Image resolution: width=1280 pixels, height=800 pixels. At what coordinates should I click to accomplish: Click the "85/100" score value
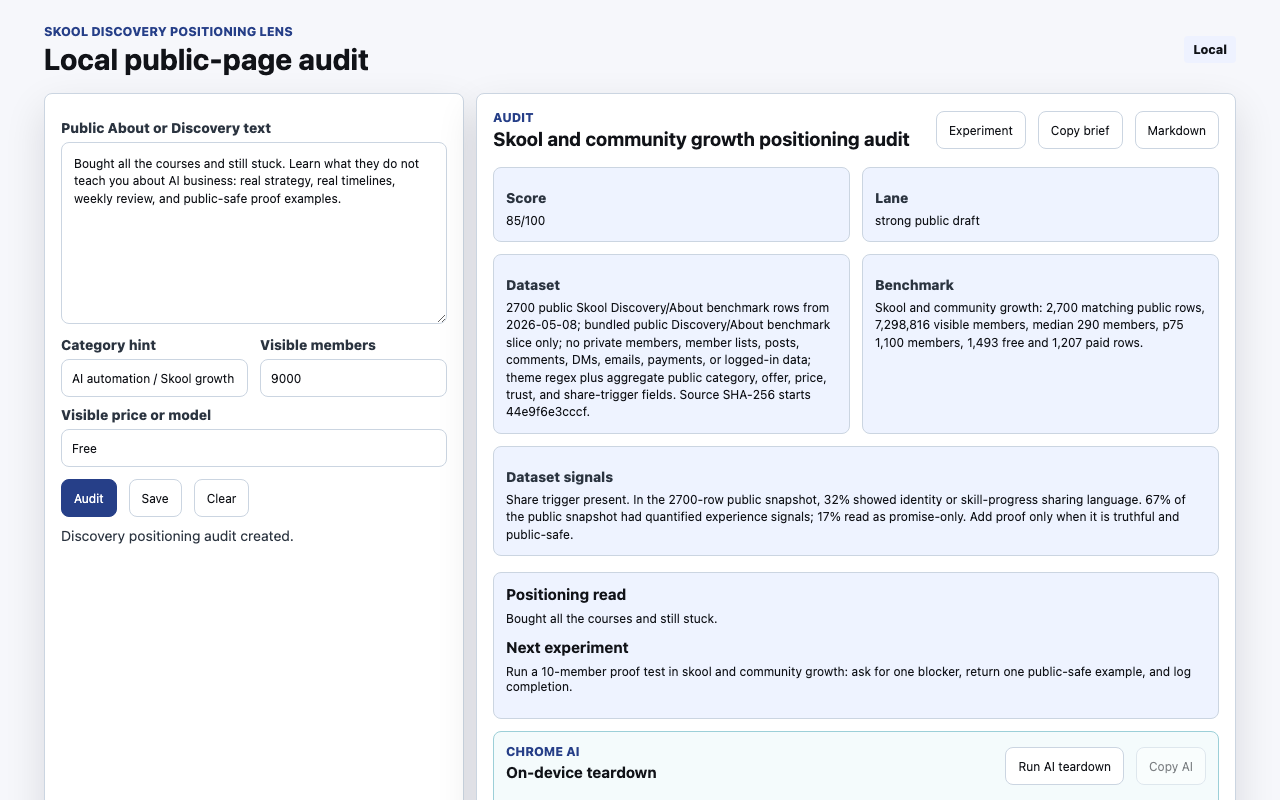click(526, 220)
